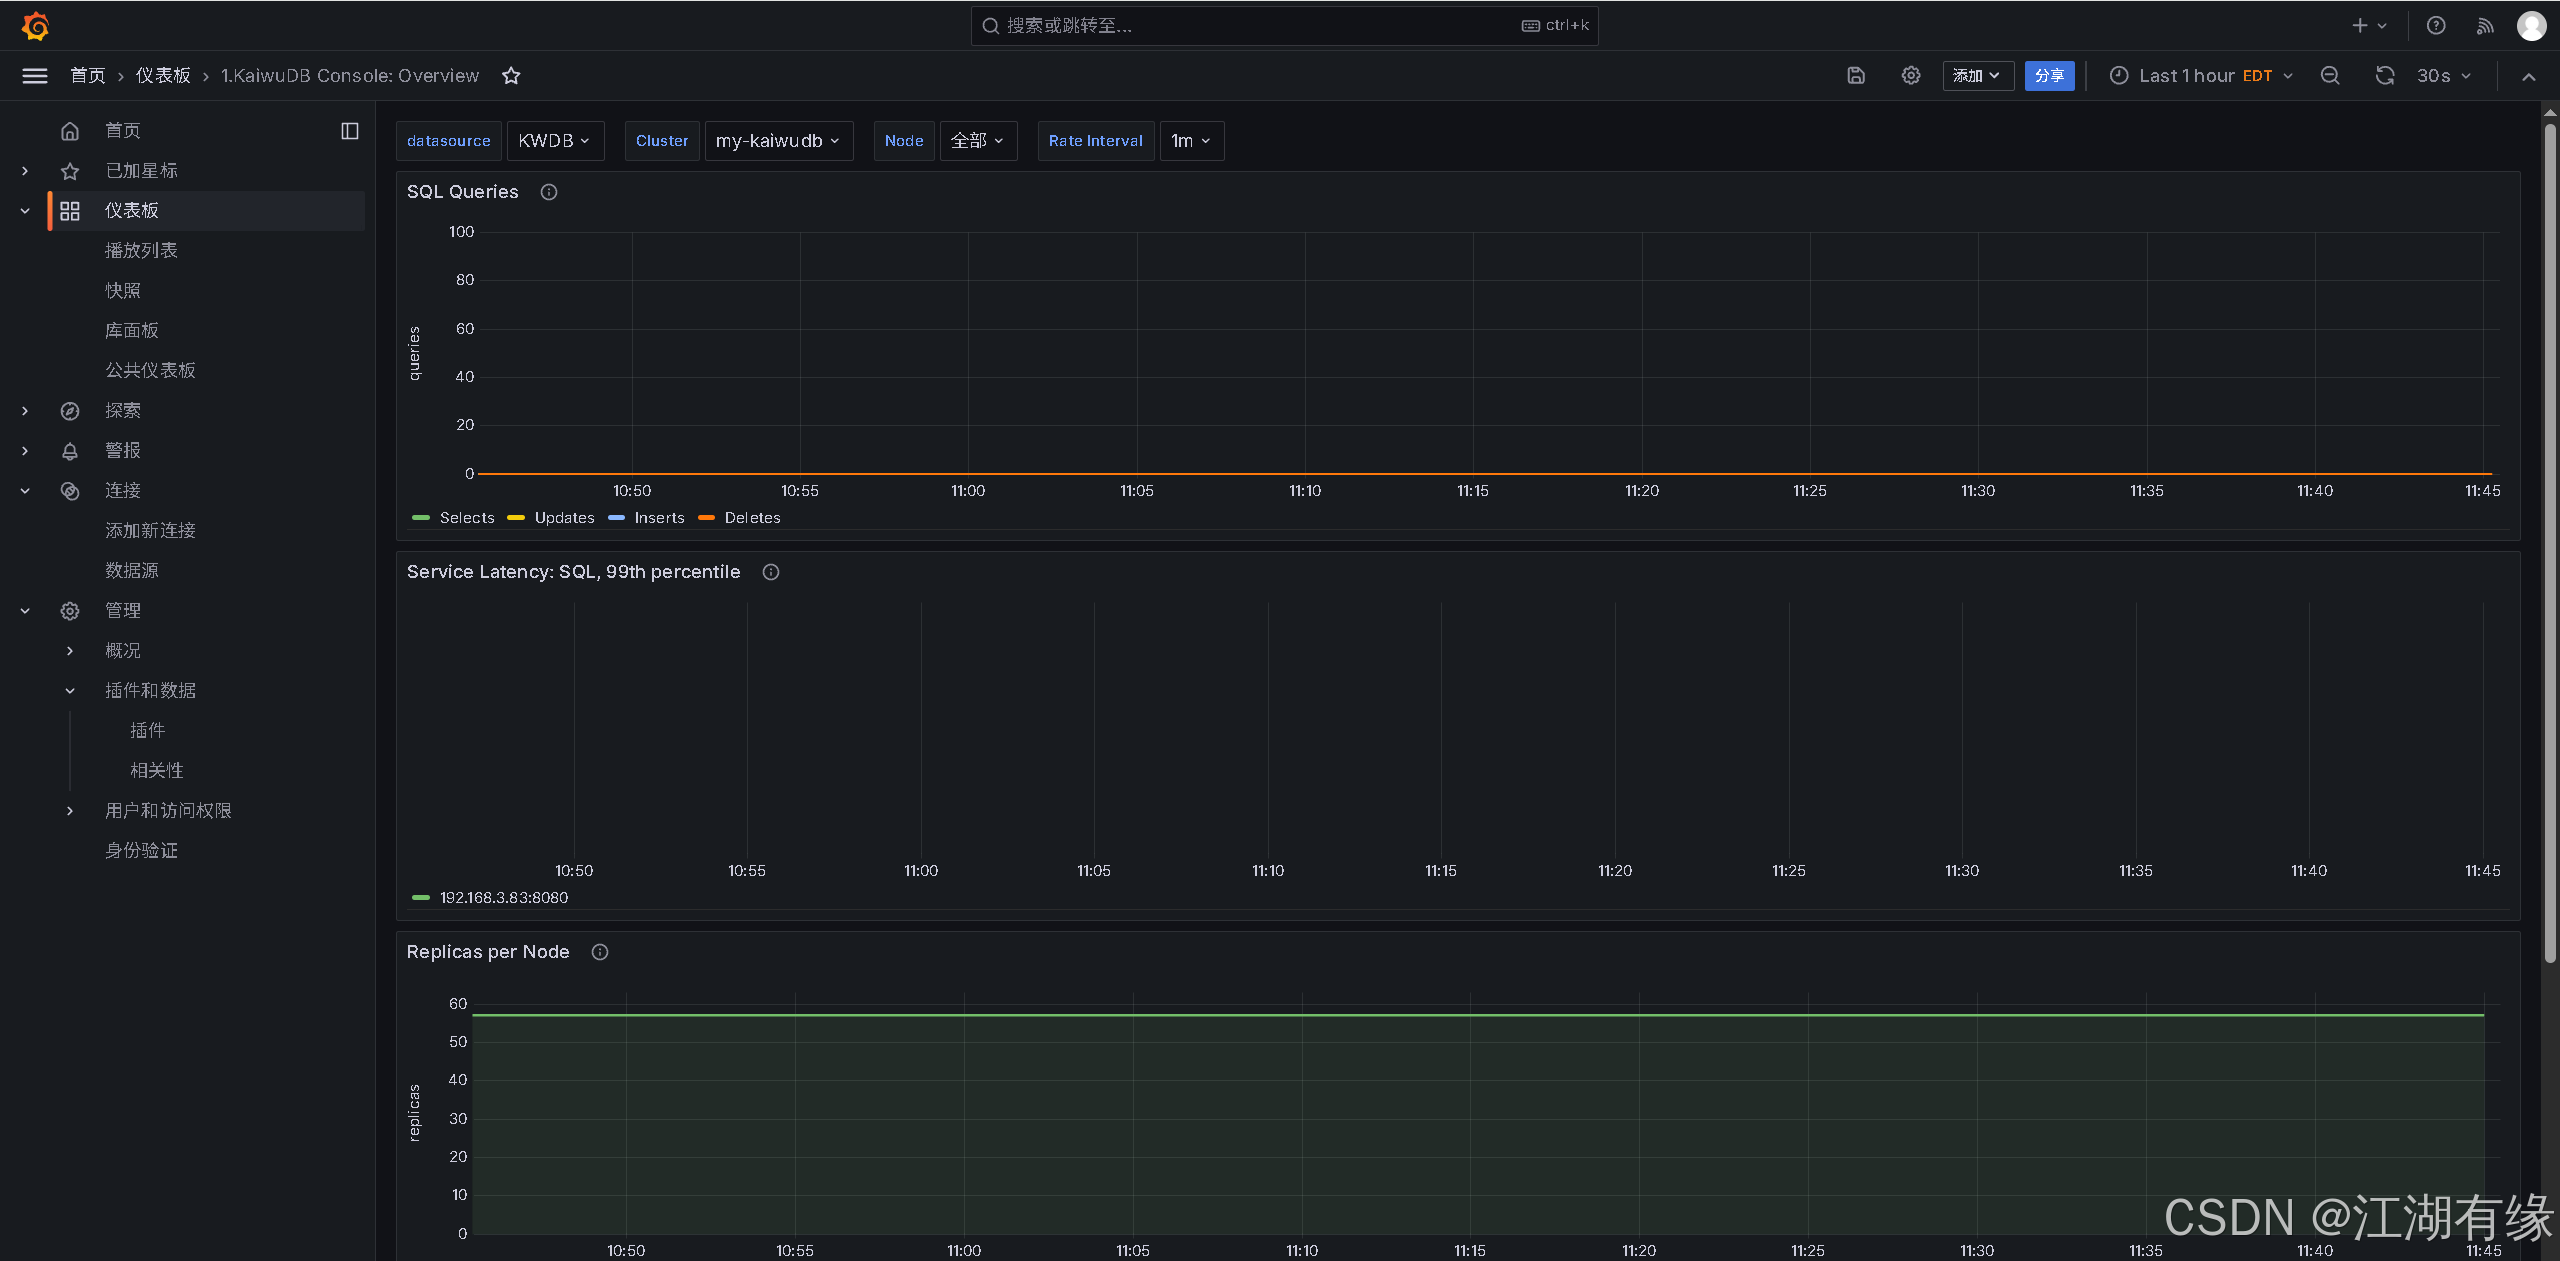
Task: Open the Rate Interval 1m dropdown
Action: click(1192, 141)
